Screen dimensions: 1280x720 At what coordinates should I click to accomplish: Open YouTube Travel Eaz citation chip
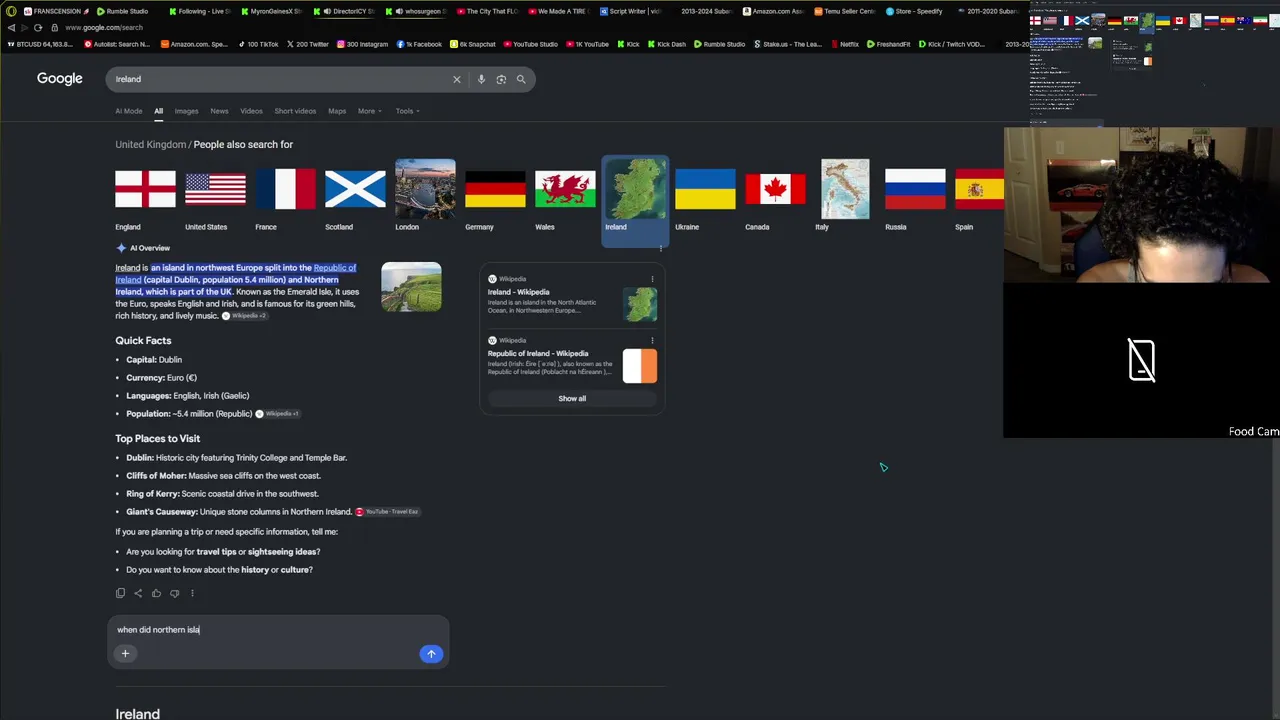(x=388, y=512)
